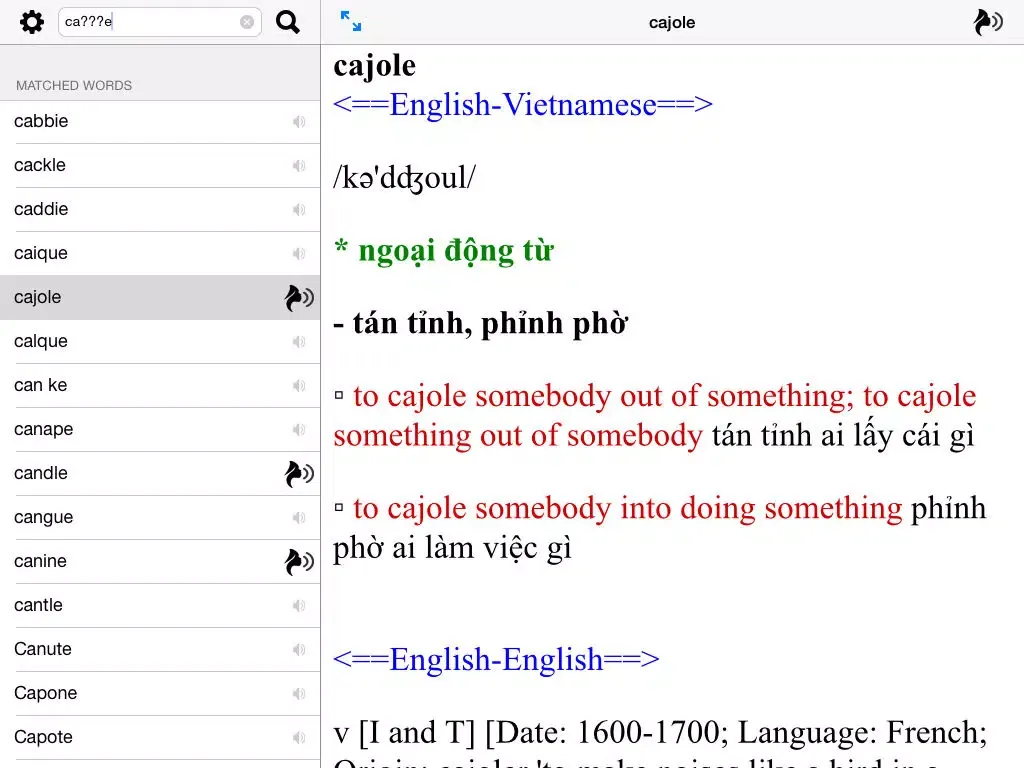Image resolution: width=1024 pixels, height=768 pixels.
Task: Play audio for cabbie
Action: coord(298,121)
